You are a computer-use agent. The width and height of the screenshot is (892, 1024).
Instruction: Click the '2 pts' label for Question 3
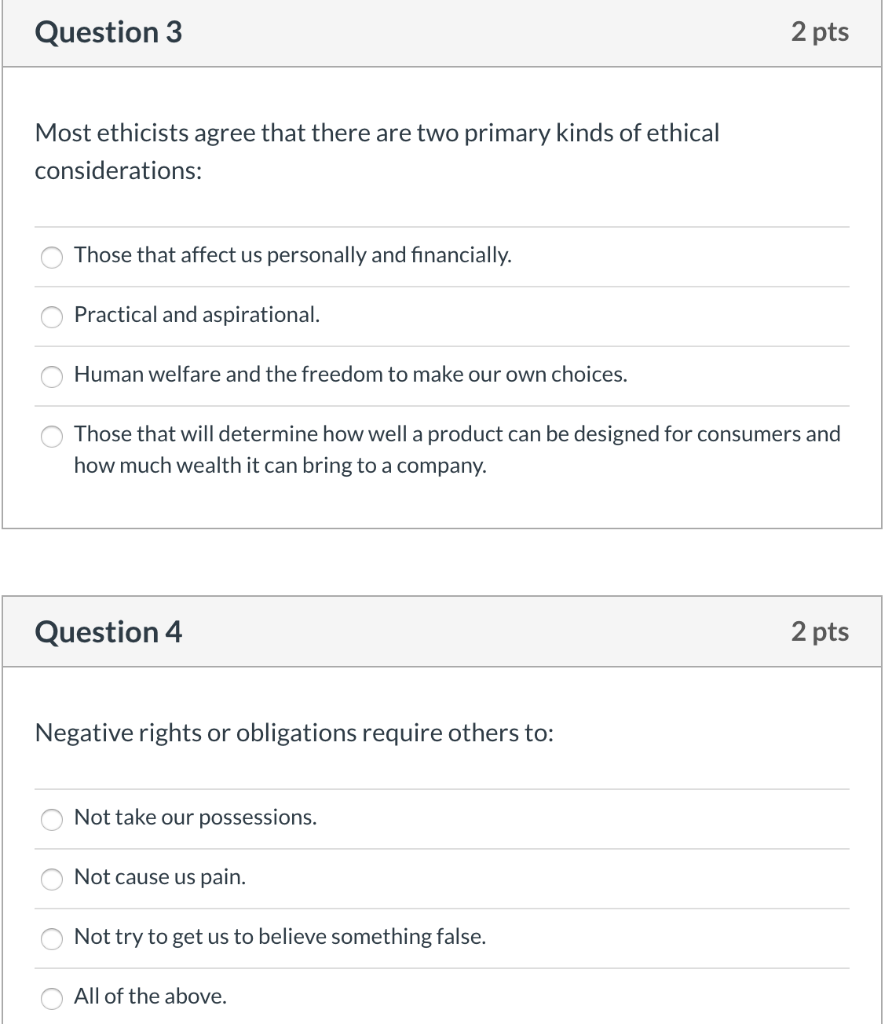(x=820, y=32)
